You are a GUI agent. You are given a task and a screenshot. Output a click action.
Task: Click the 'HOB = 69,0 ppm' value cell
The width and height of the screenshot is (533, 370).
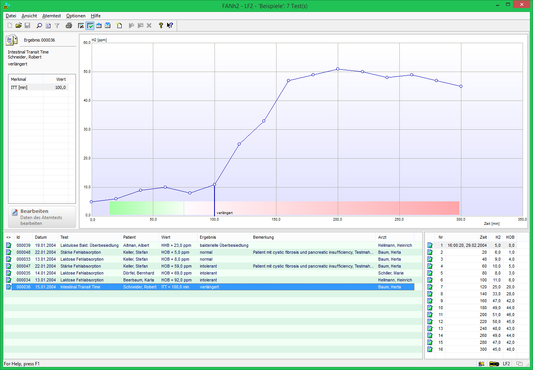pyautogui.click(x=176, y=273)
